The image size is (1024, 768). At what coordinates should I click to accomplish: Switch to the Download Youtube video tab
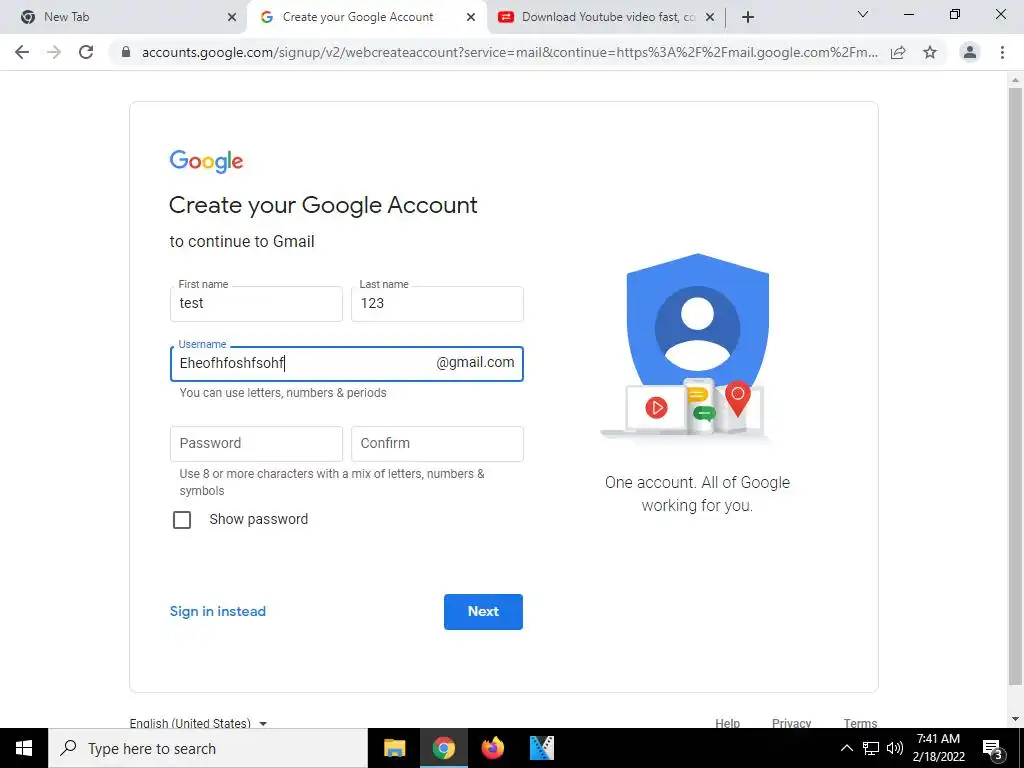606,17
